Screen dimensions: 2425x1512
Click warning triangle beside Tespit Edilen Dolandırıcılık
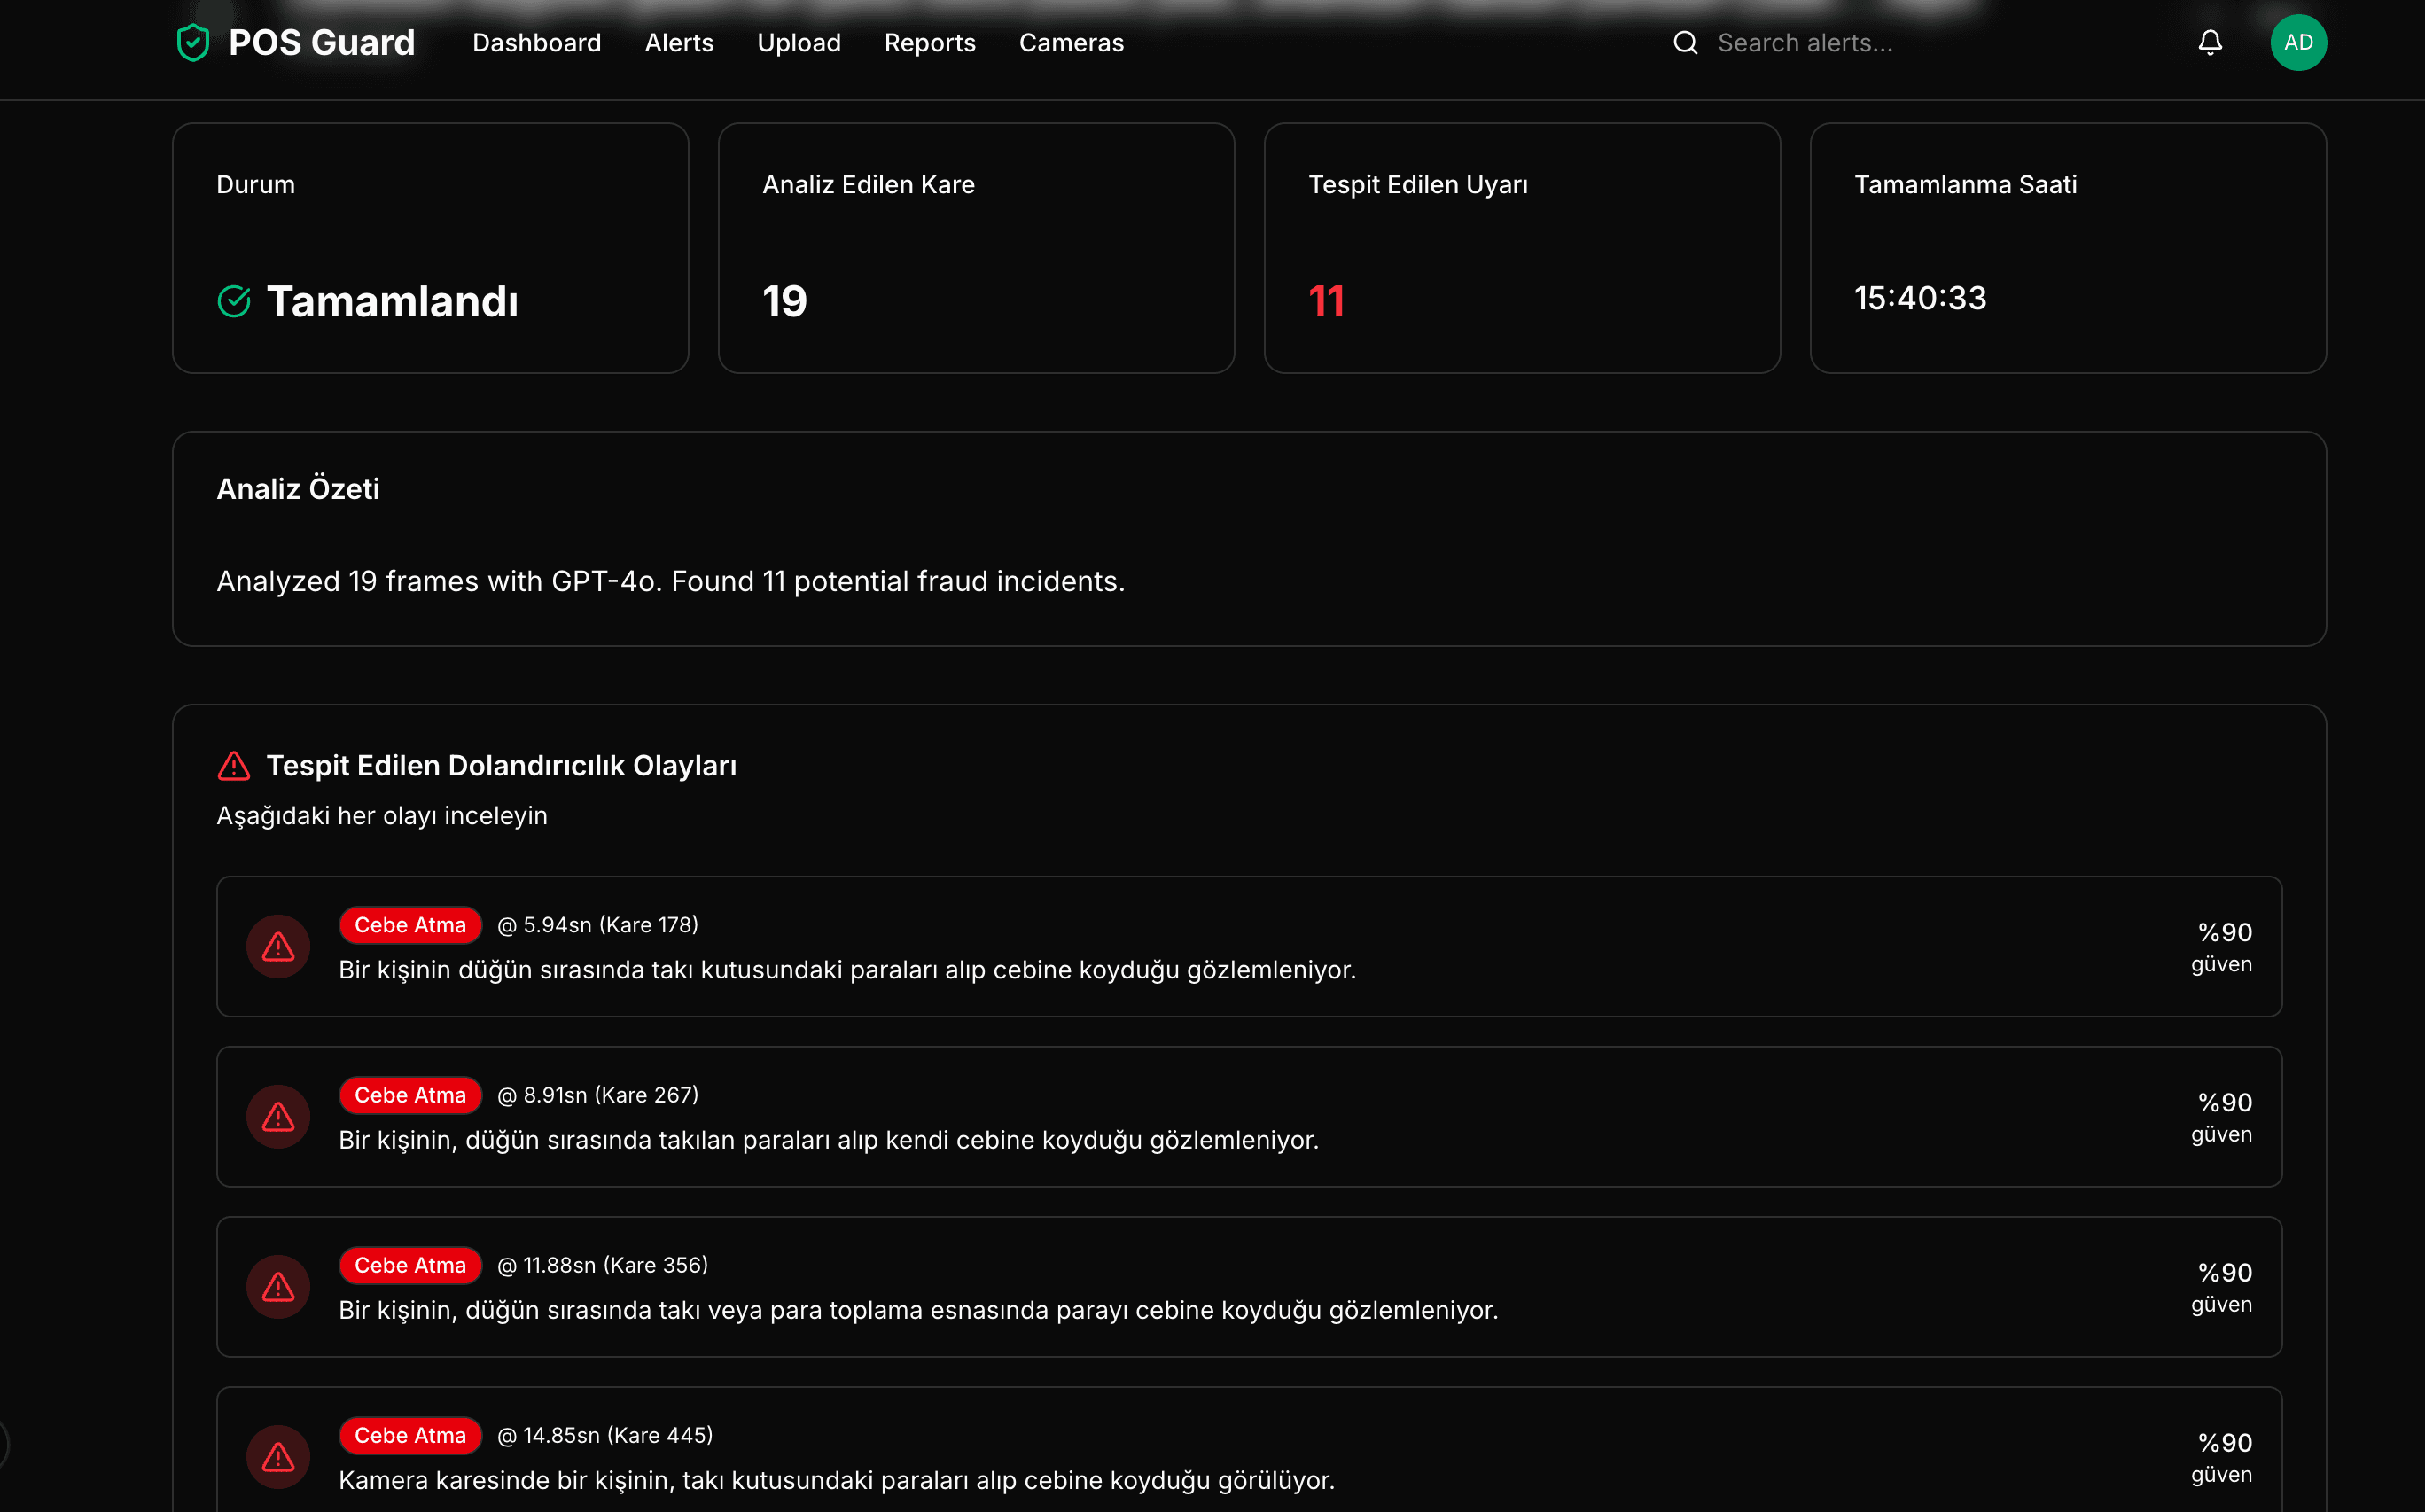click(234, 766)
